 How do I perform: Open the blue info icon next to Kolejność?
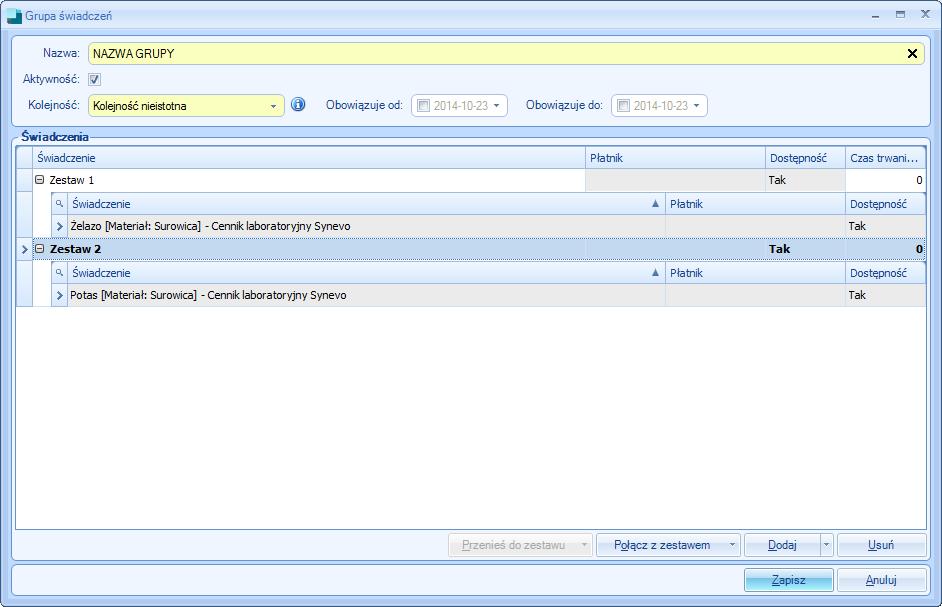click(298, 105)
